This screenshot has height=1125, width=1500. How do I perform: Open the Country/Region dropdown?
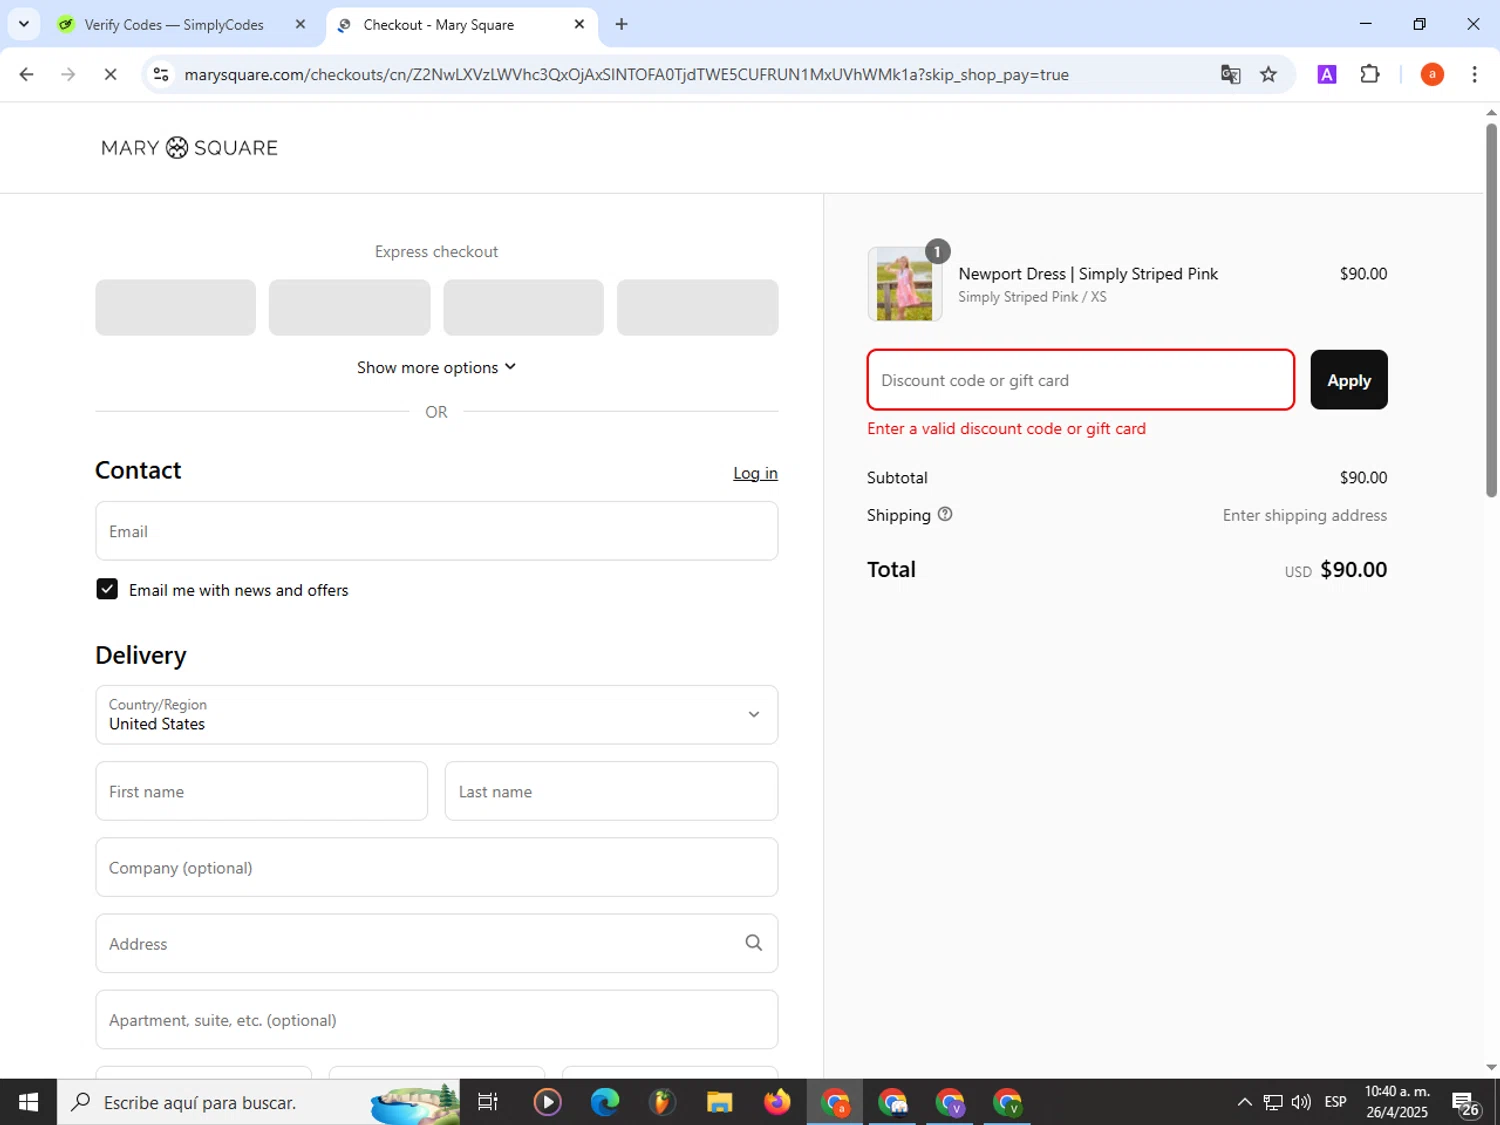tap(436, 714)
